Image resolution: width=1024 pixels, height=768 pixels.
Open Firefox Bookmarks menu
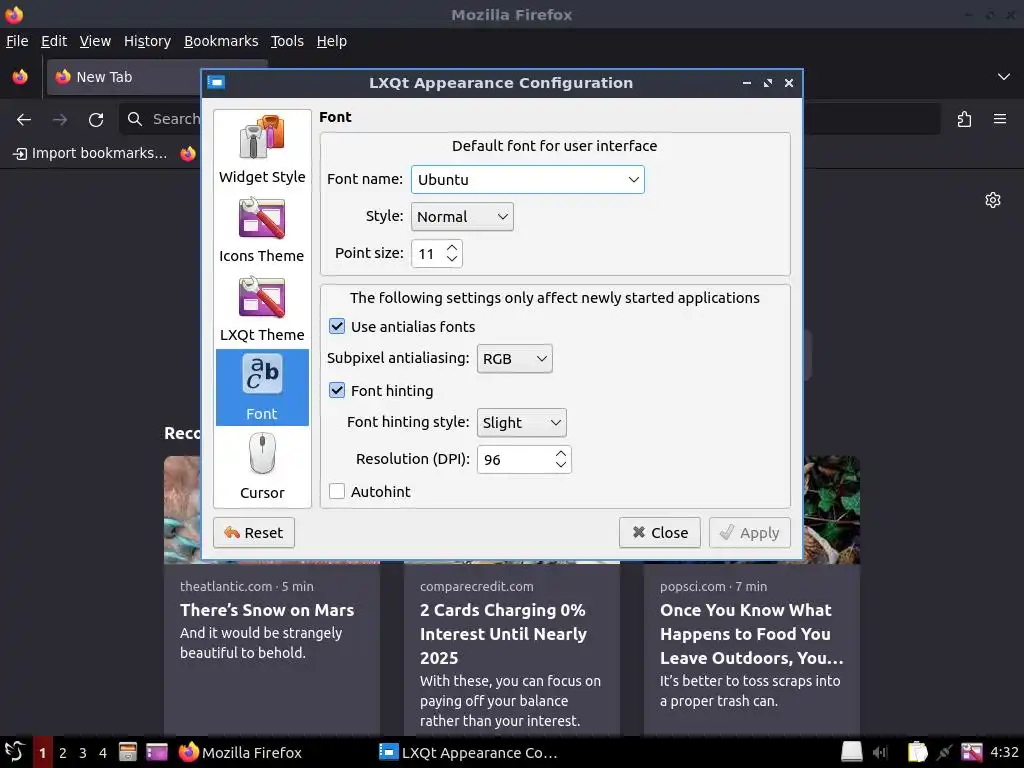click(x=221, y=41)
